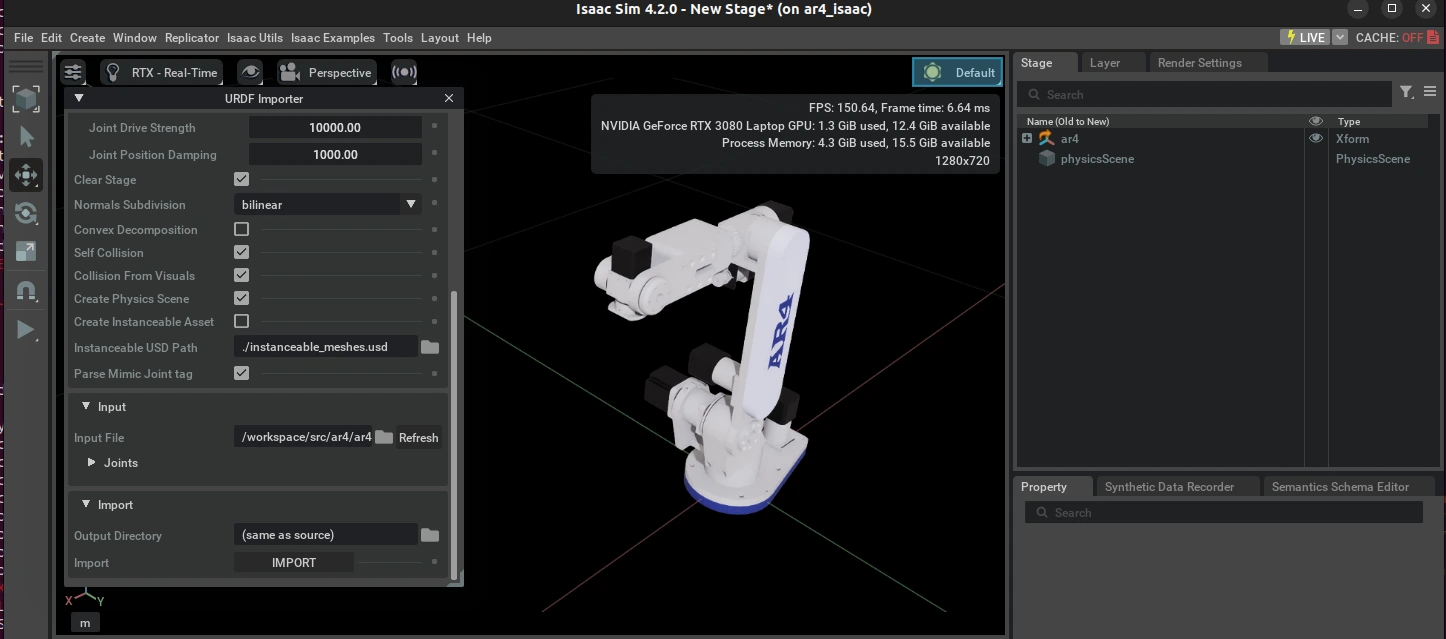Screen dimensions: 1446x639
Task: Expand the Joints section
Action: 91,462
